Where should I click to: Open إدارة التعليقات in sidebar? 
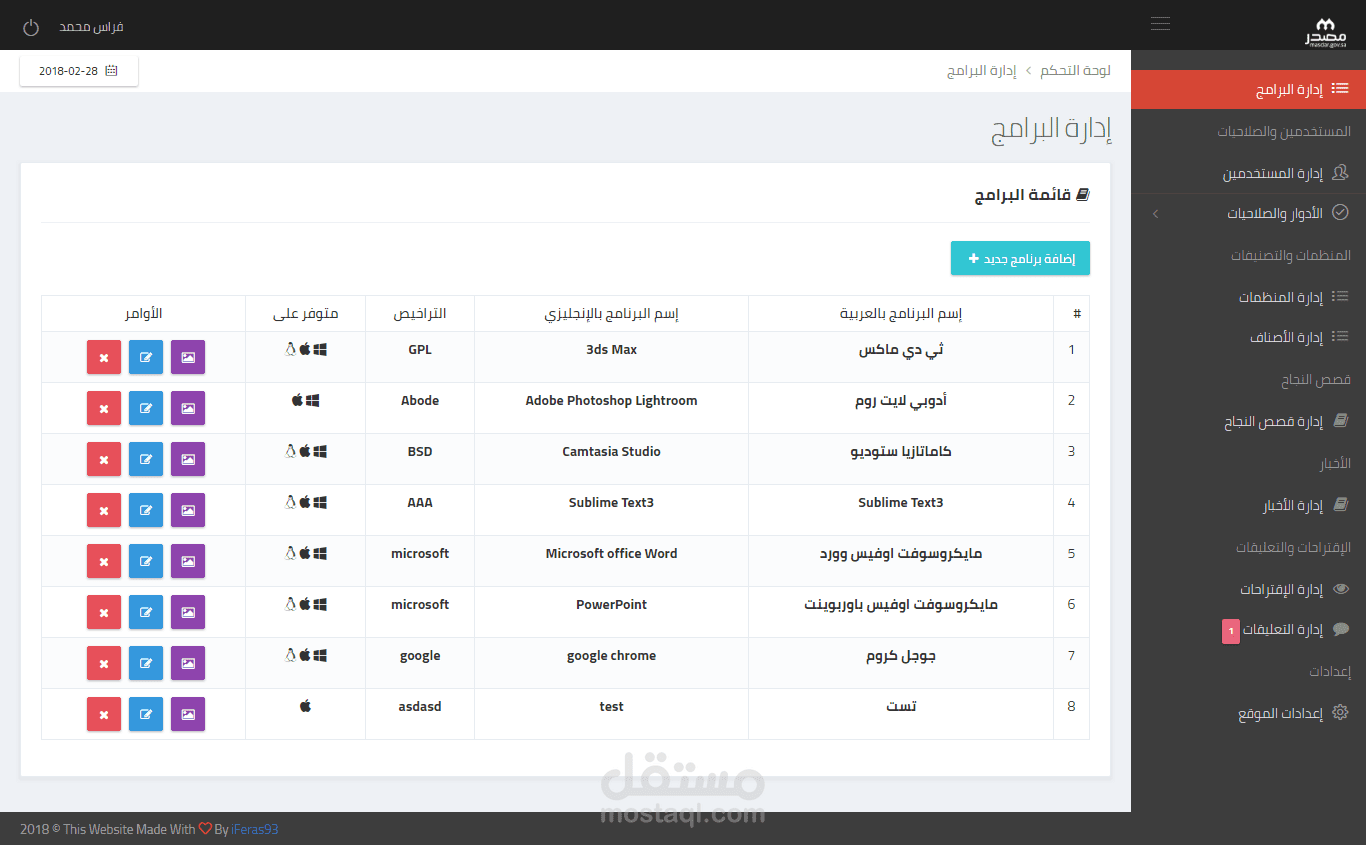pos(1248,629)
